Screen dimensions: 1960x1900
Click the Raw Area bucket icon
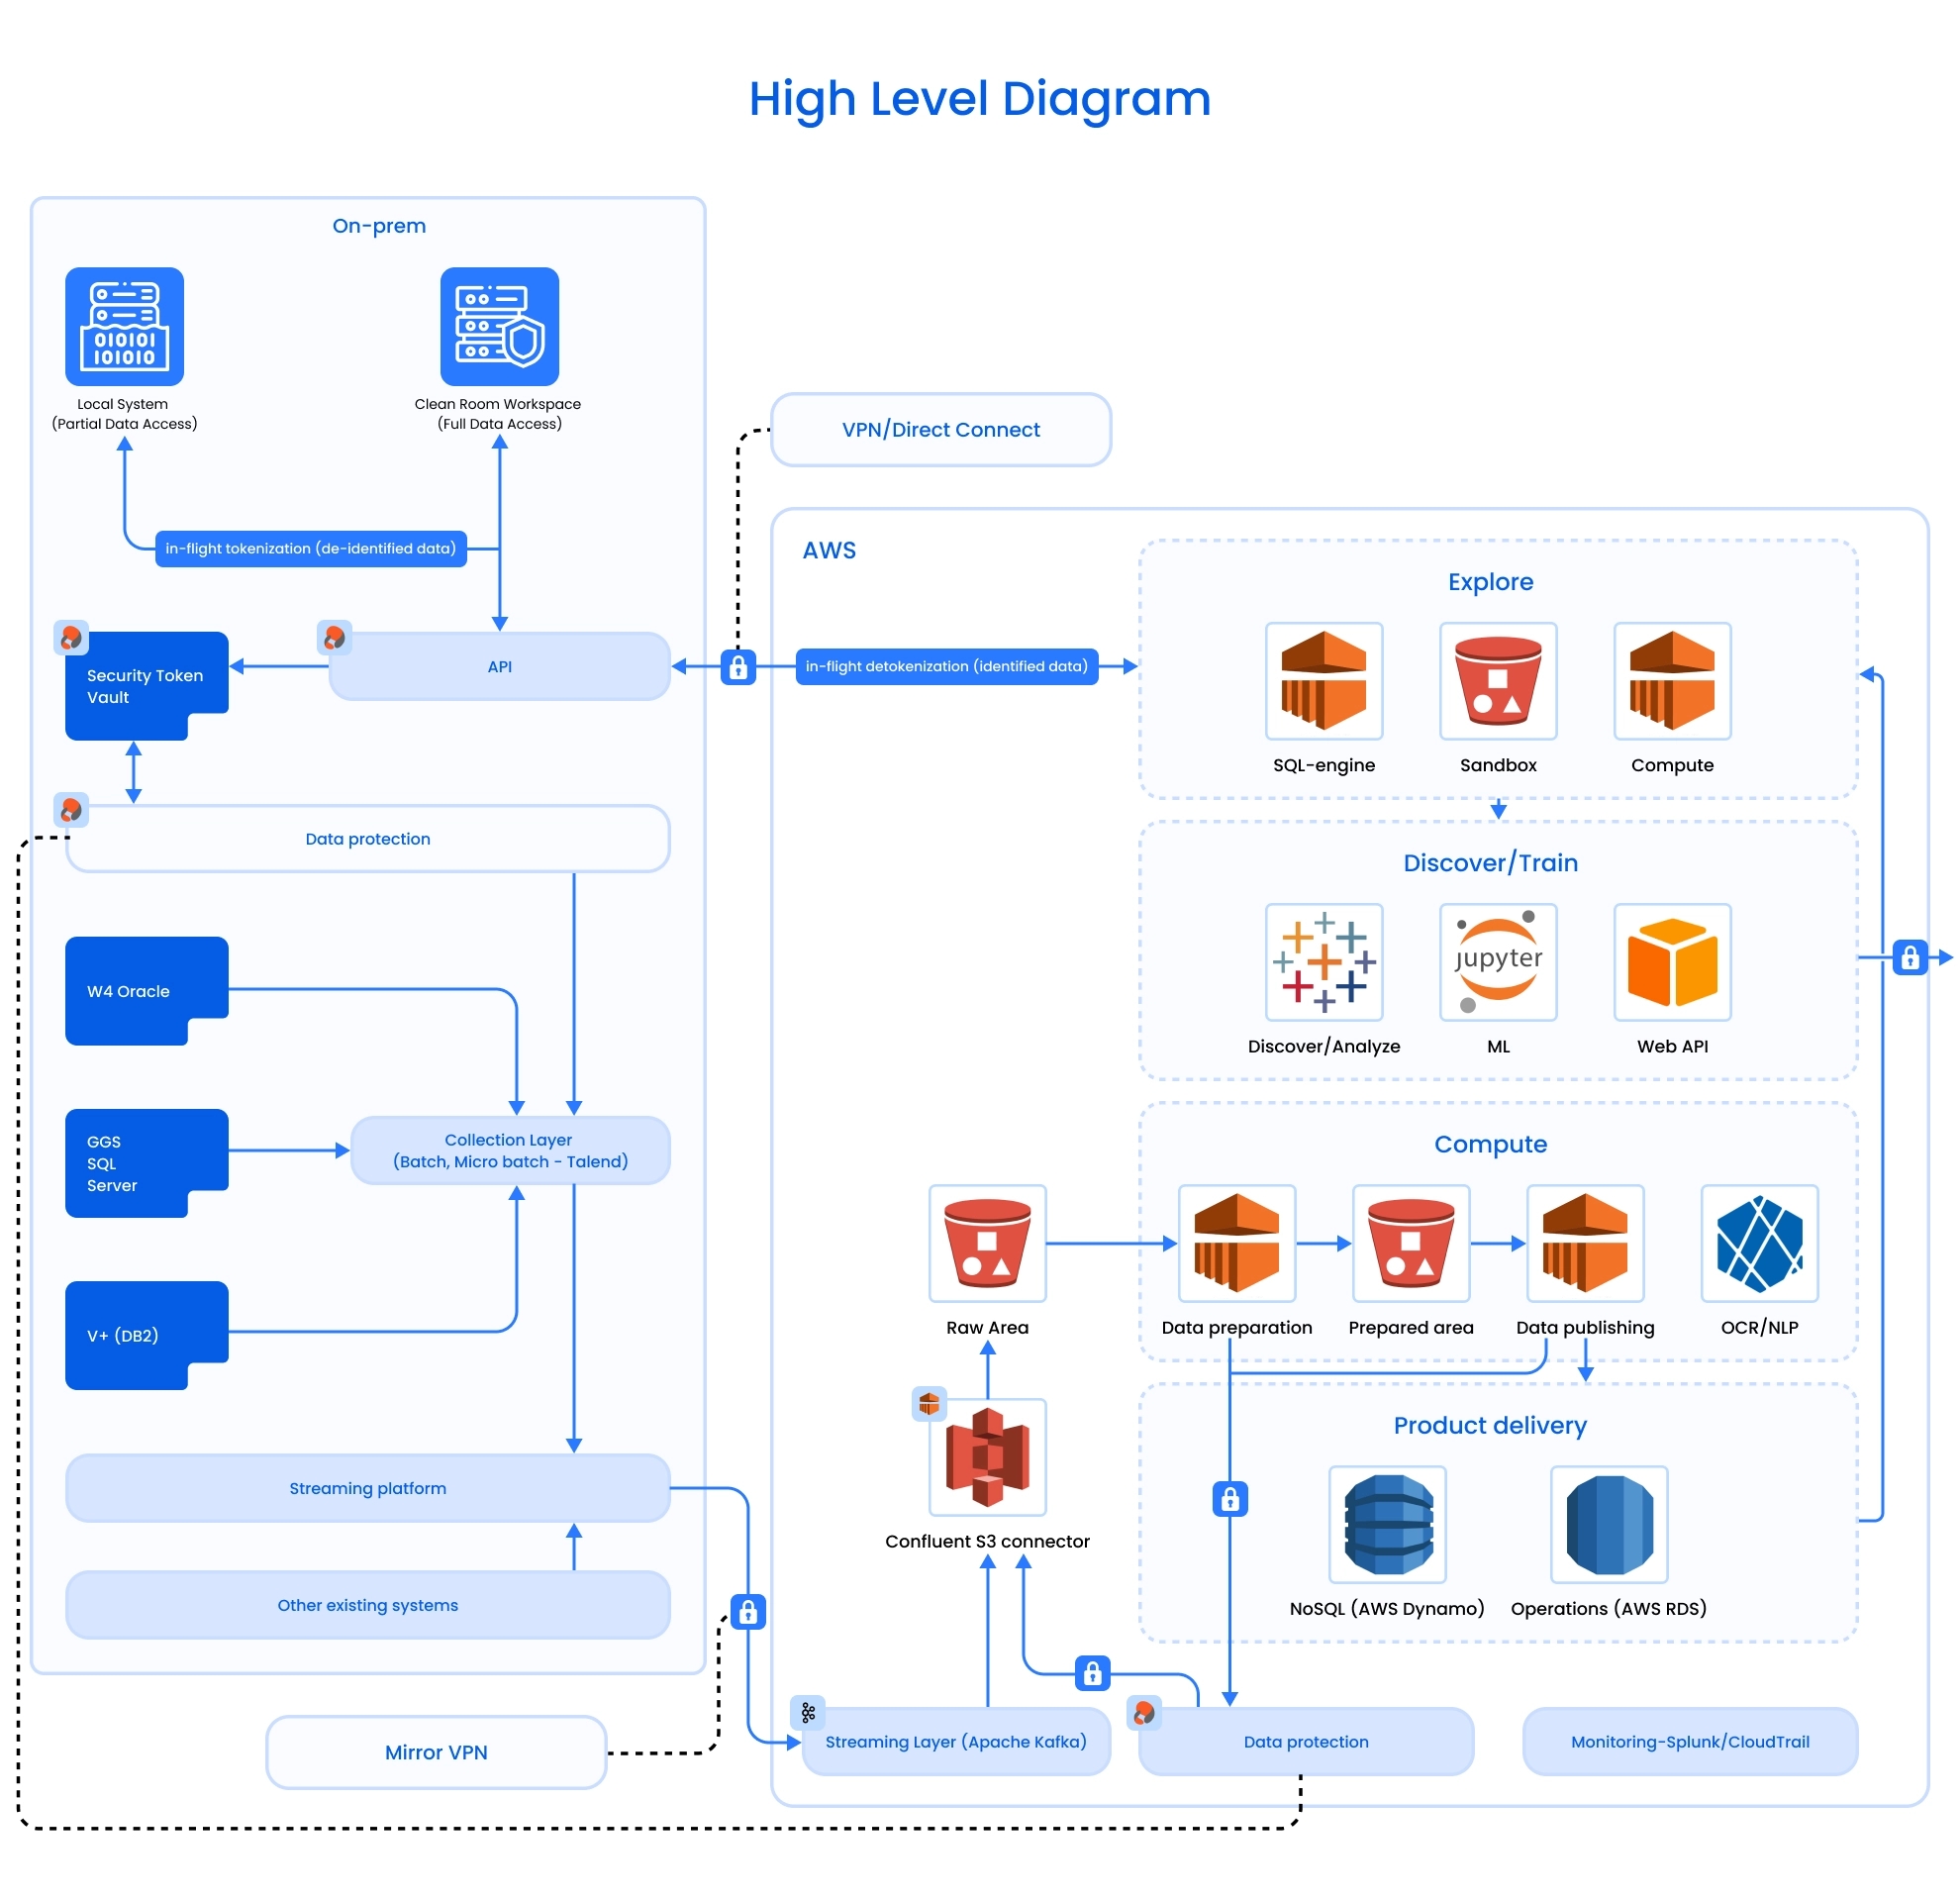point(987,1243)
